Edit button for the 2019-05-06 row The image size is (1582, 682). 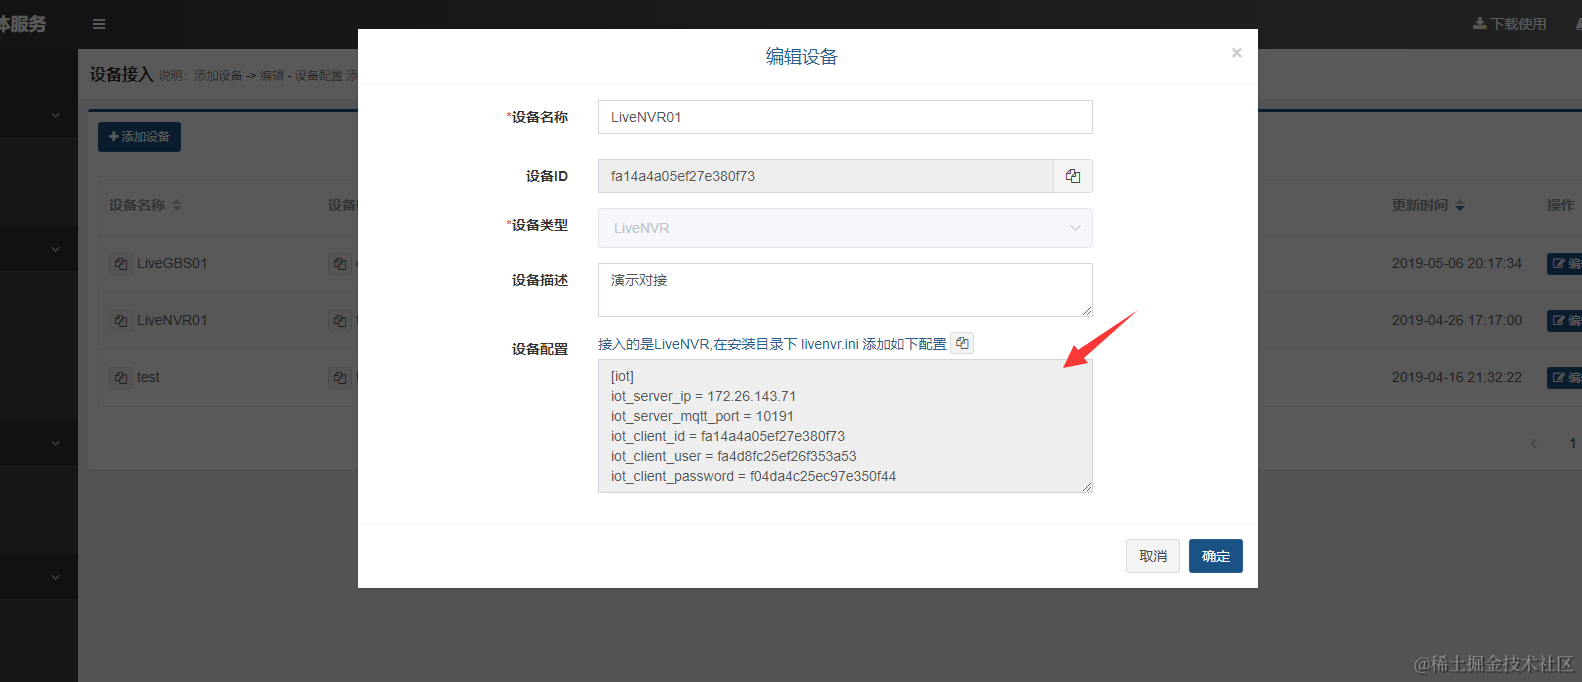click(1565, 264)
